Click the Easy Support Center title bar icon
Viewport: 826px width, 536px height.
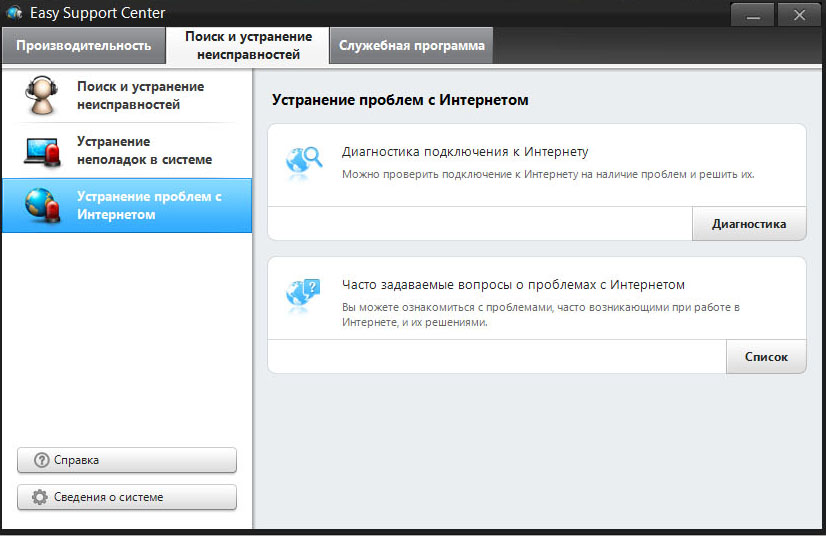(14, 13)
